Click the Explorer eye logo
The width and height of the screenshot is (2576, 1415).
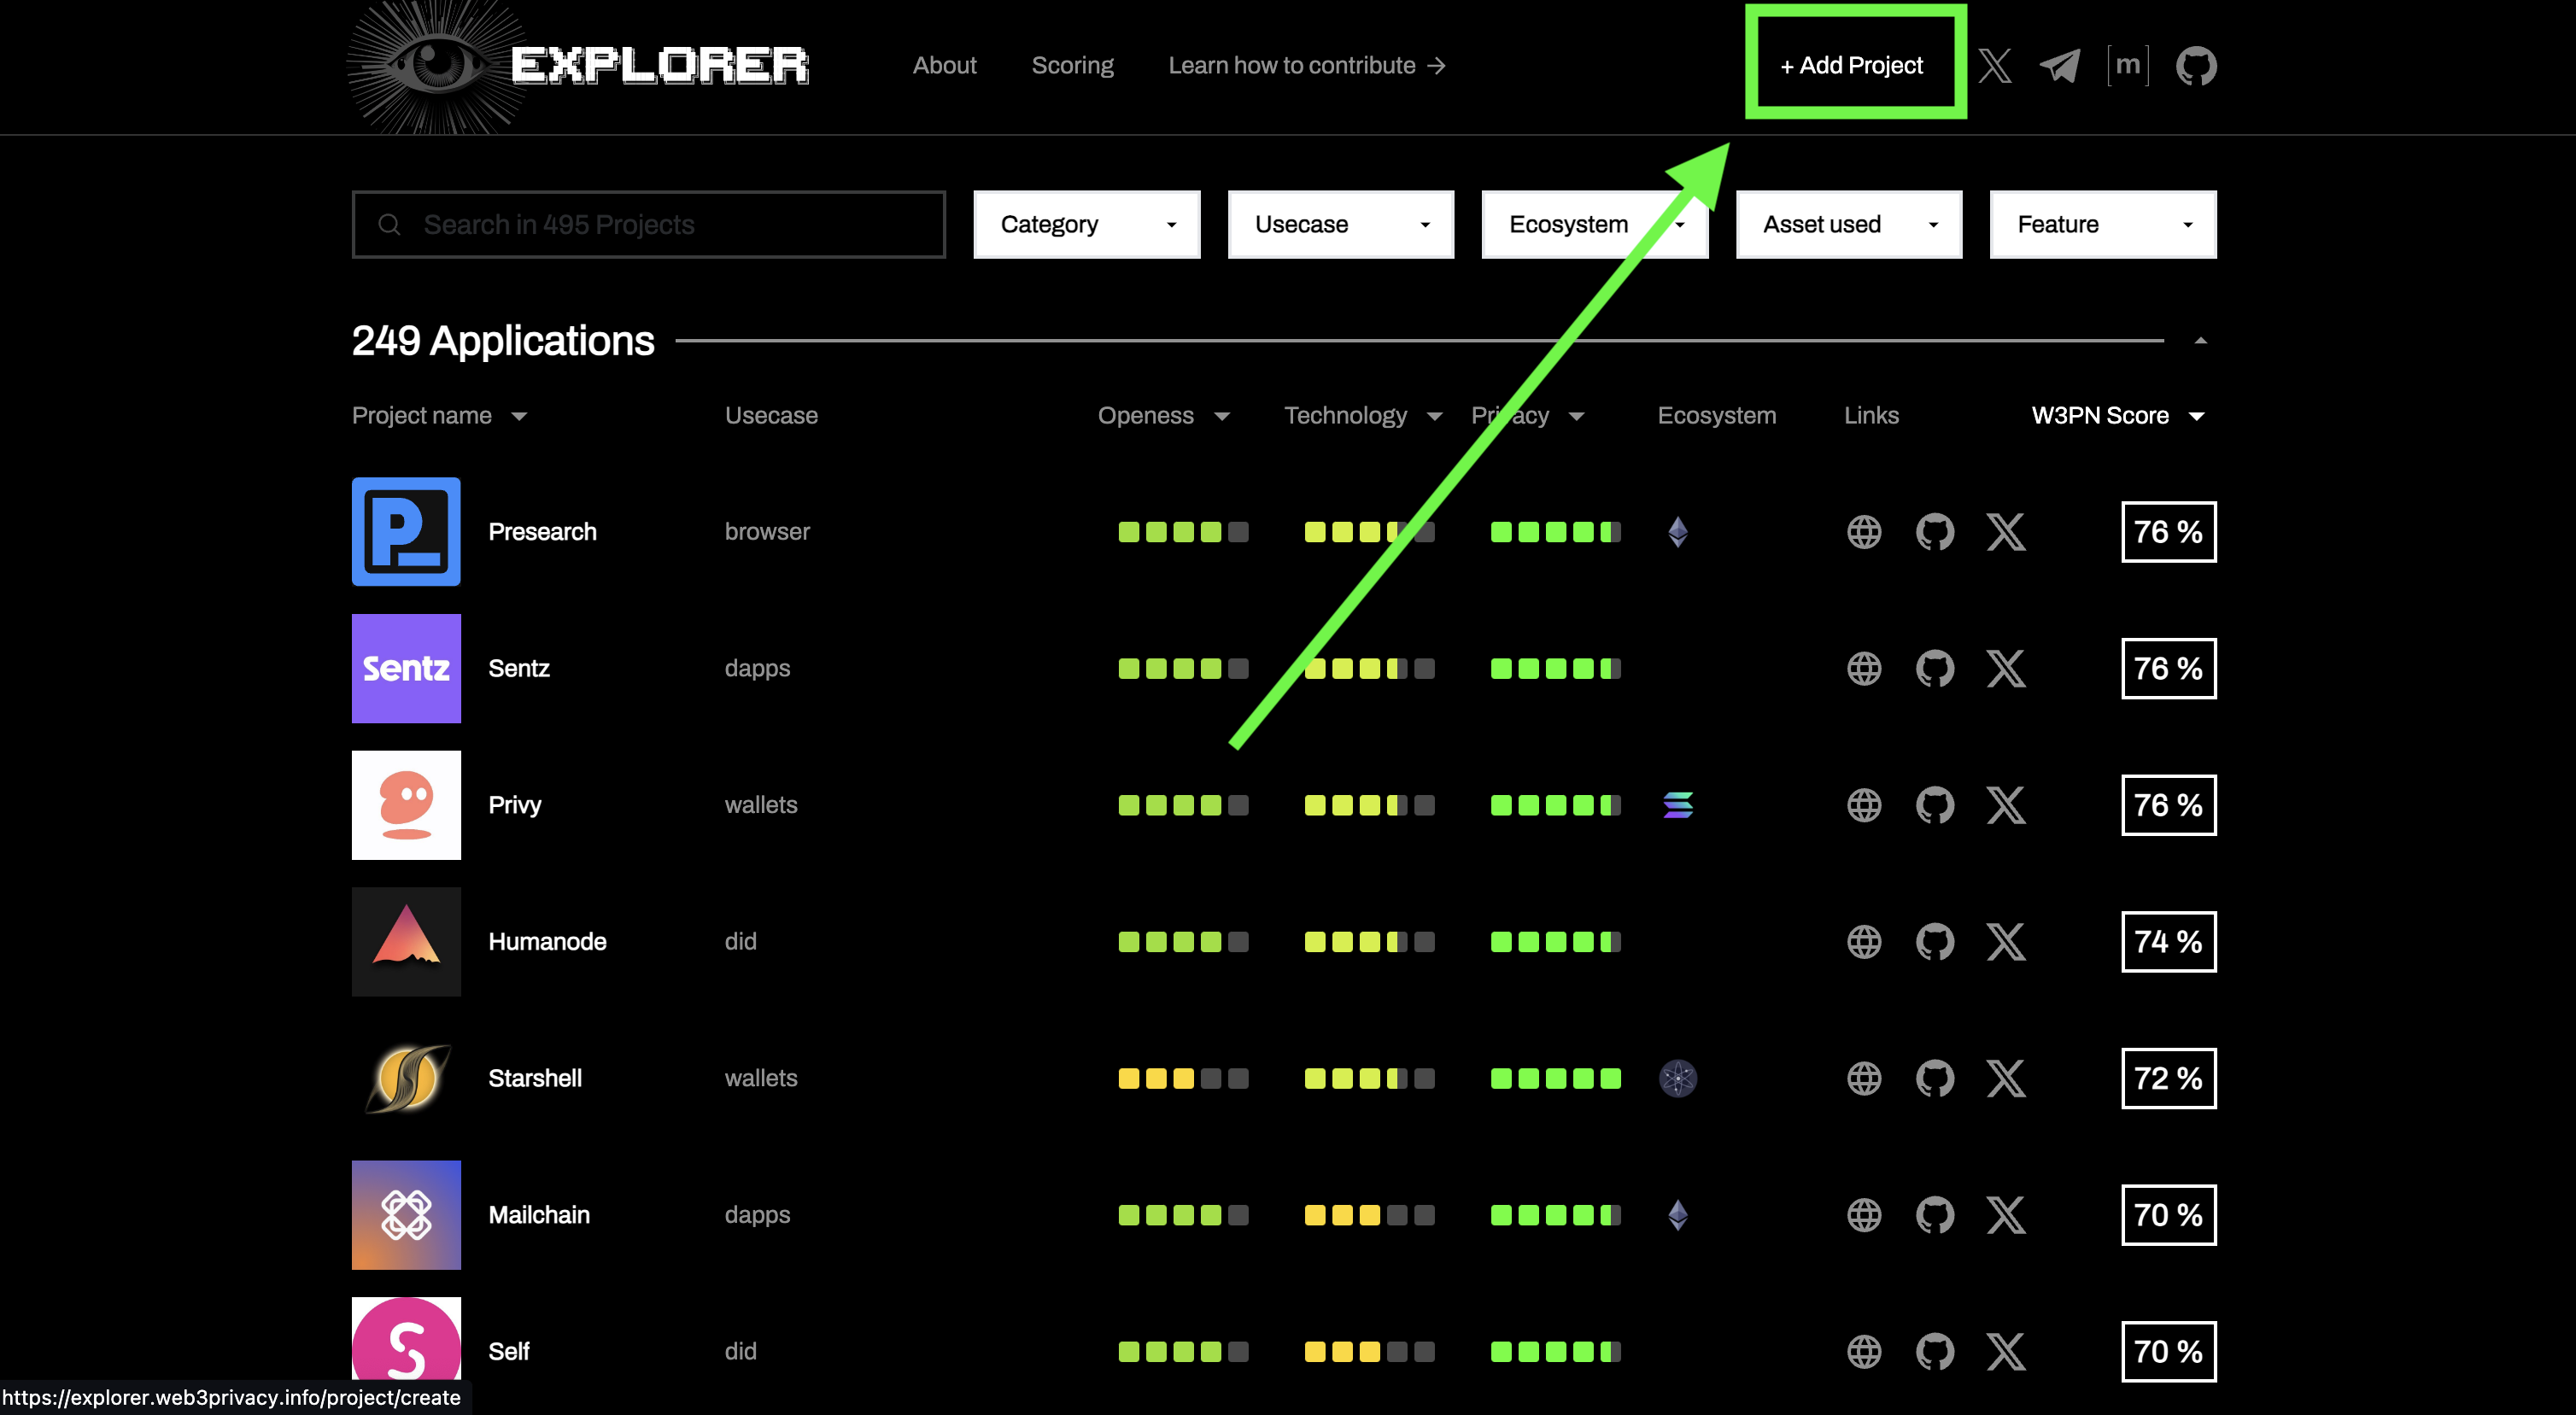point(437,67)
